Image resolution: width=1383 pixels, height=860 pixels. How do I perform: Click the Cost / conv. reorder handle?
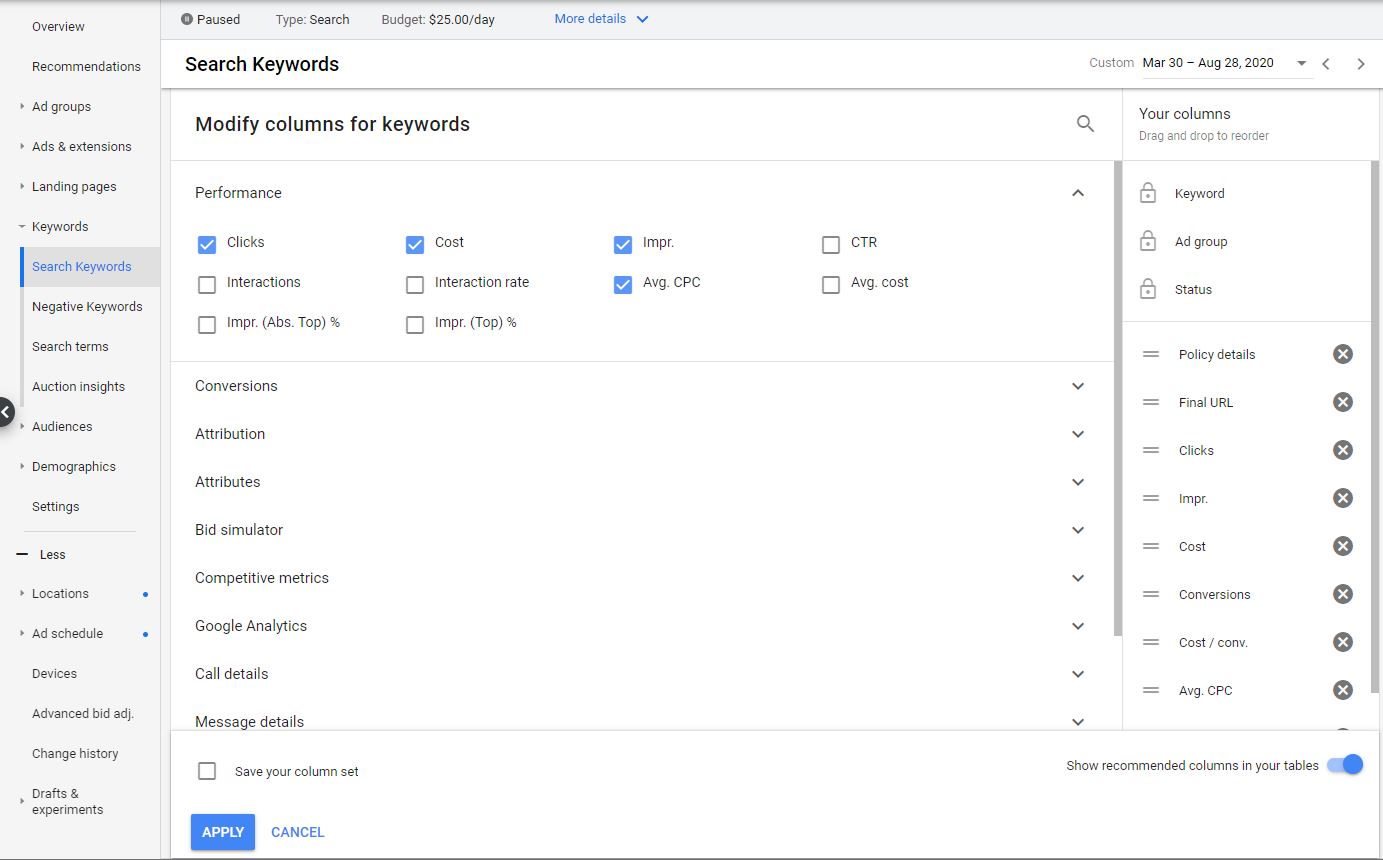click(1151, 642)
